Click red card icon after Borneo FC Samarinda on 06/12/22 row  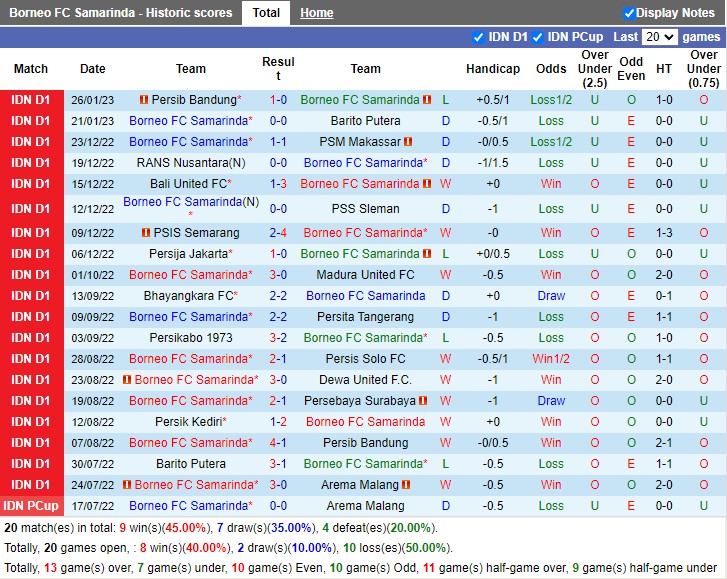[x=427, y=254]
